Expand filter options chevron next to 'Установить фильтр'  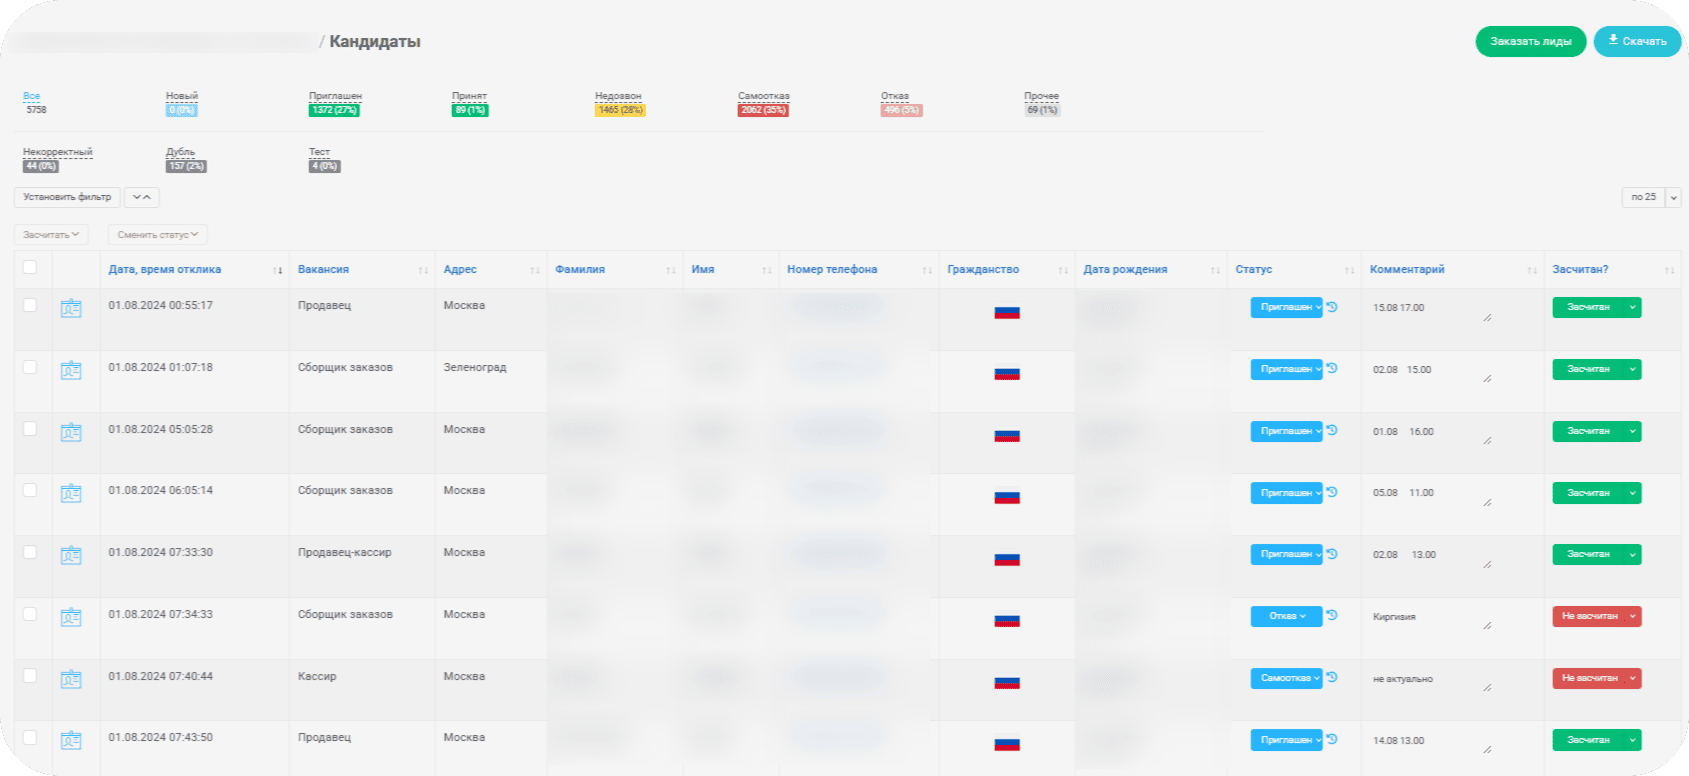pyautogui.click(x=142, y=197)
